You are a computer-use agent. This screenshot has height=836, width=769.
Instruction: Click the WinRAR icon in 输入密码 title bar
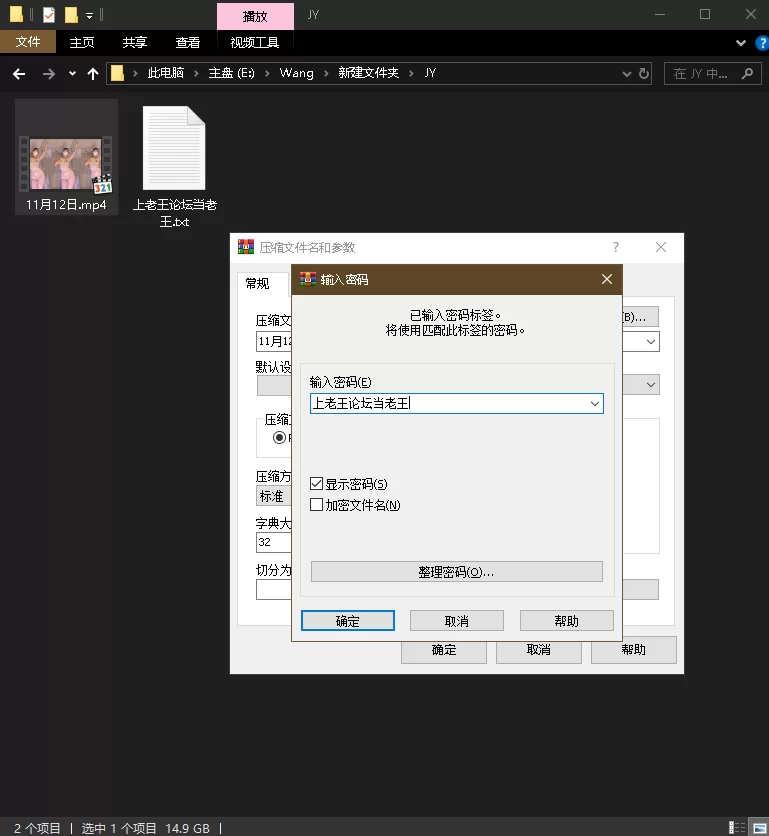308,279
